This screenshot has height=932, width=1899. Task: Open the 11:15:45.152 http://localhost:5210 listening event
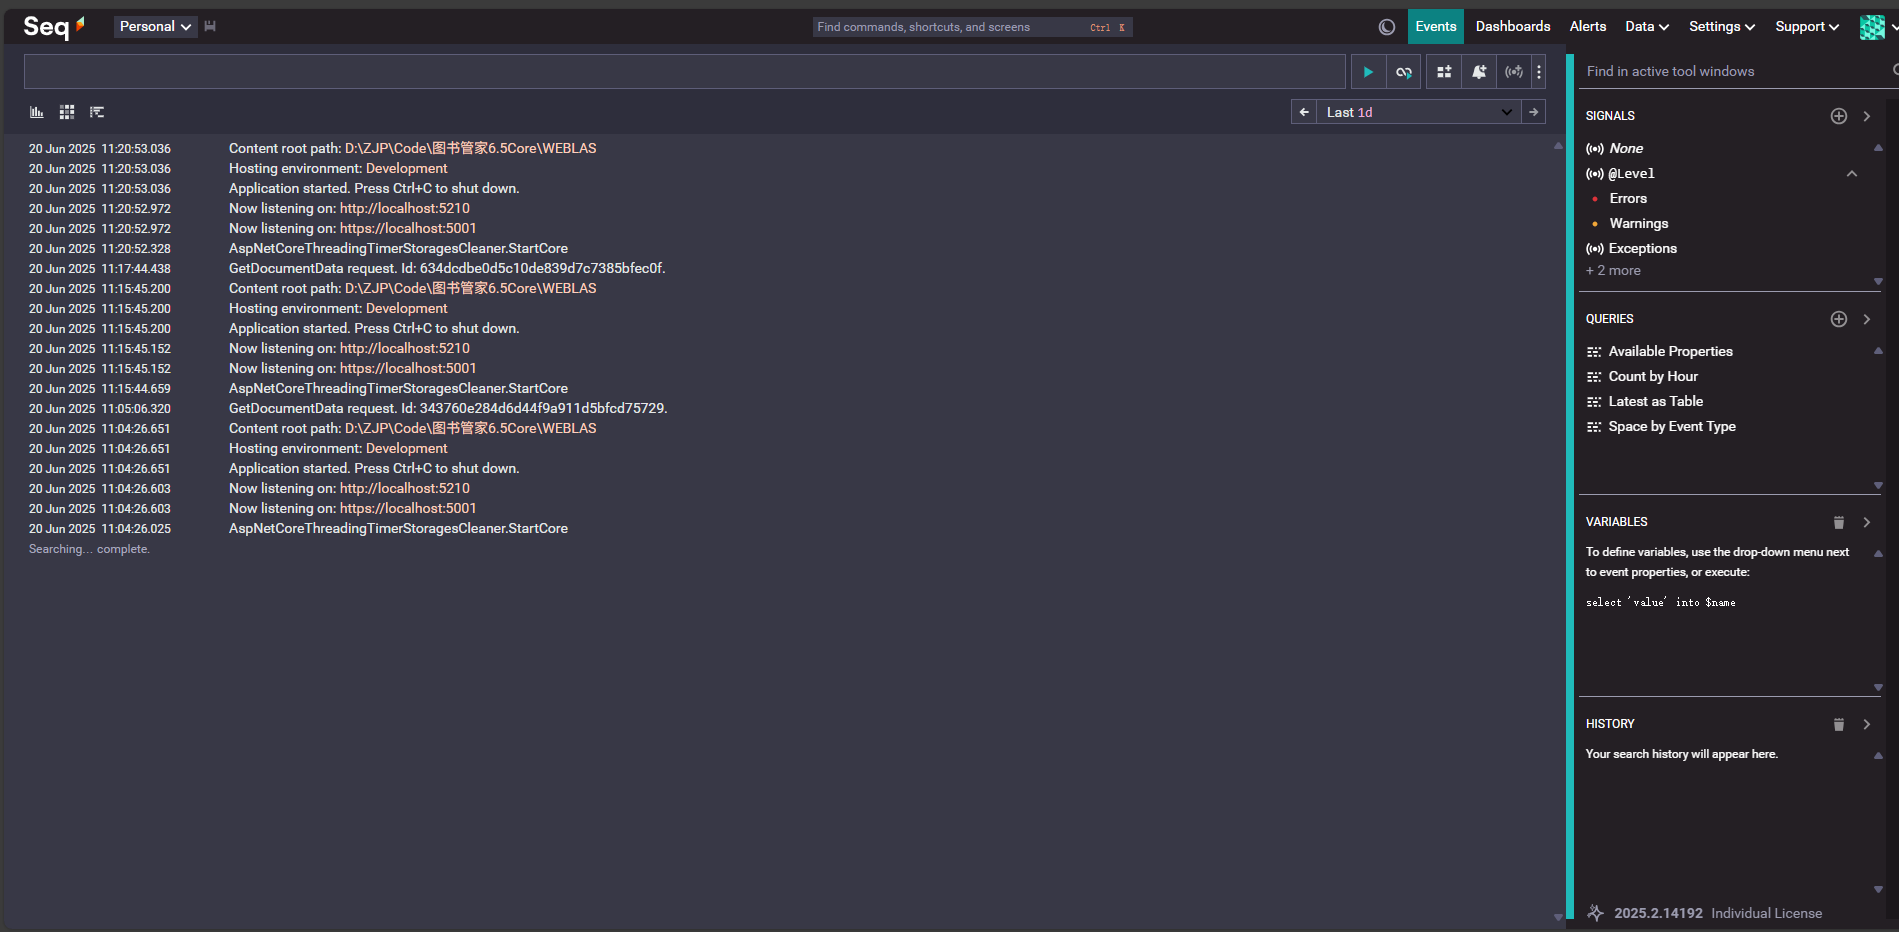[349, 348]
